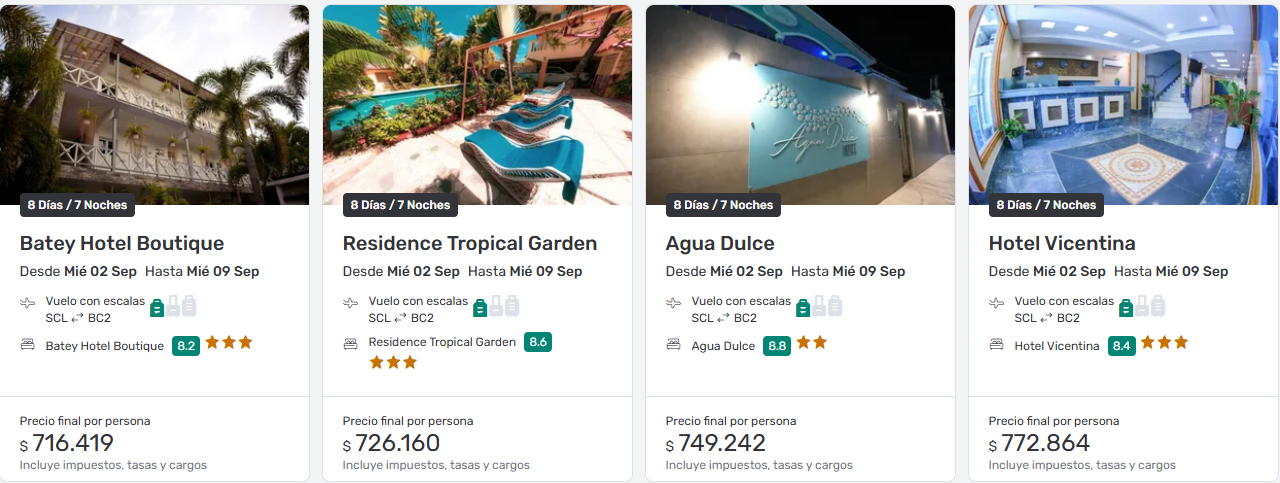Click the green baggage icon on Agua Dulce card
1280x483 pixels.
(x=802, y=307)
